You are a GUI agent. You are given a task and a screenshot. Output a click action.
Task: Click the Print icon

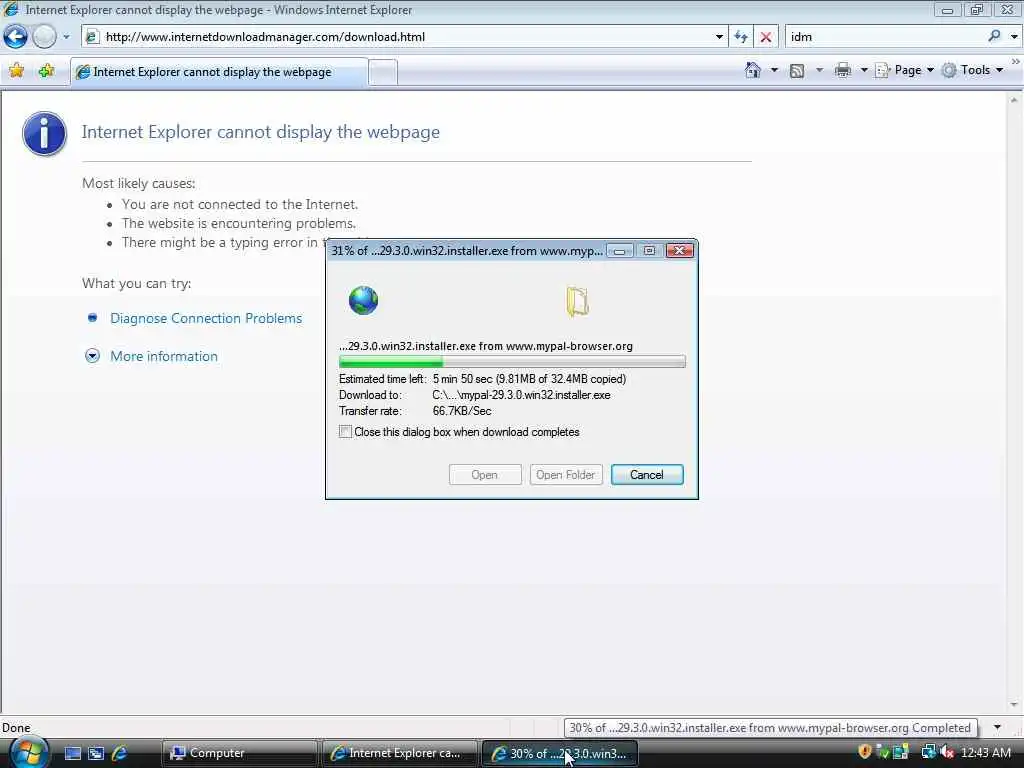843,70
